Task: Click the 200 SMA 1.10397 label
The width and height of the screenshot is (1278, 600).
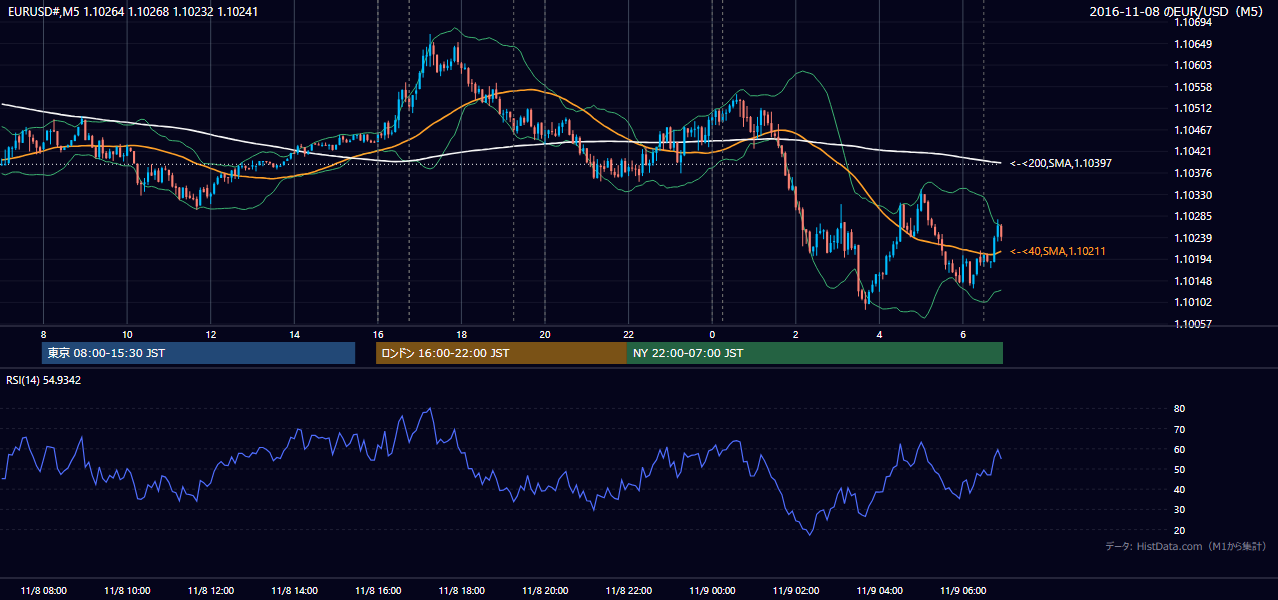Action: 1061,163
